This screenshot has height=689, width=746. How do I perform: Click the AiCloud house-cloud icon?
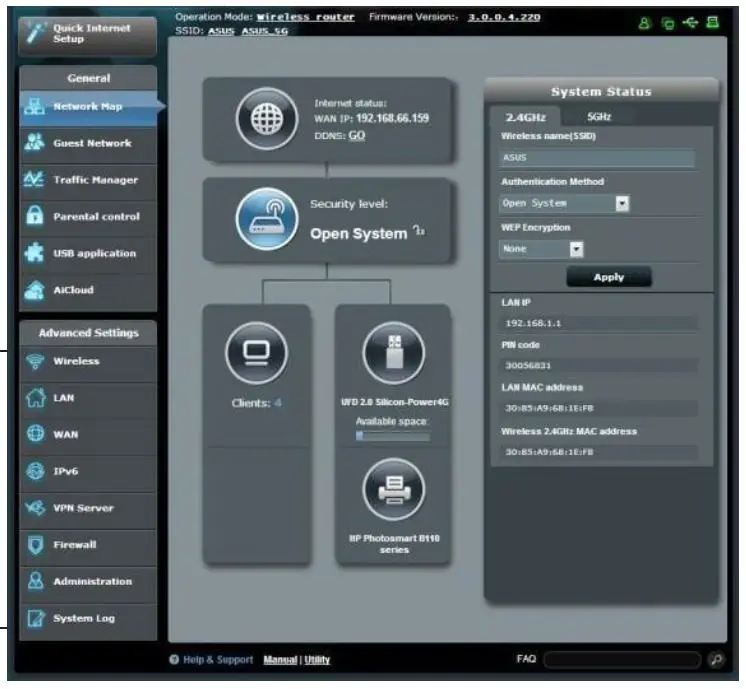pos(34,290)
